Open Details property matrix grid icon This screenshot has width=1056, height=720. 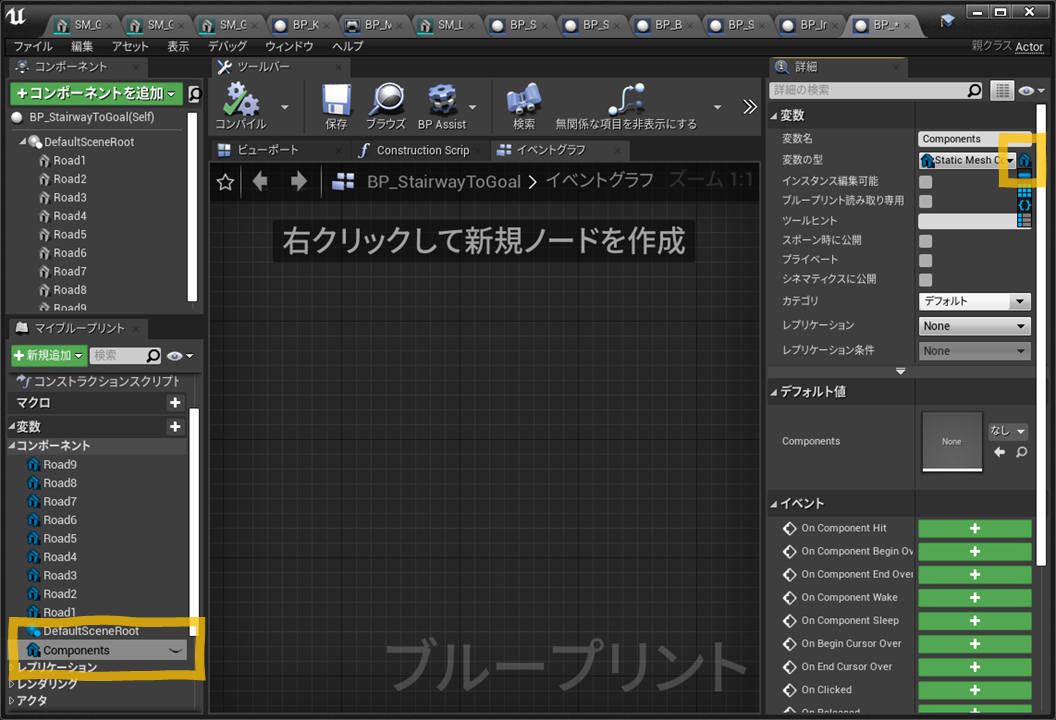(x=1002, y=90)
